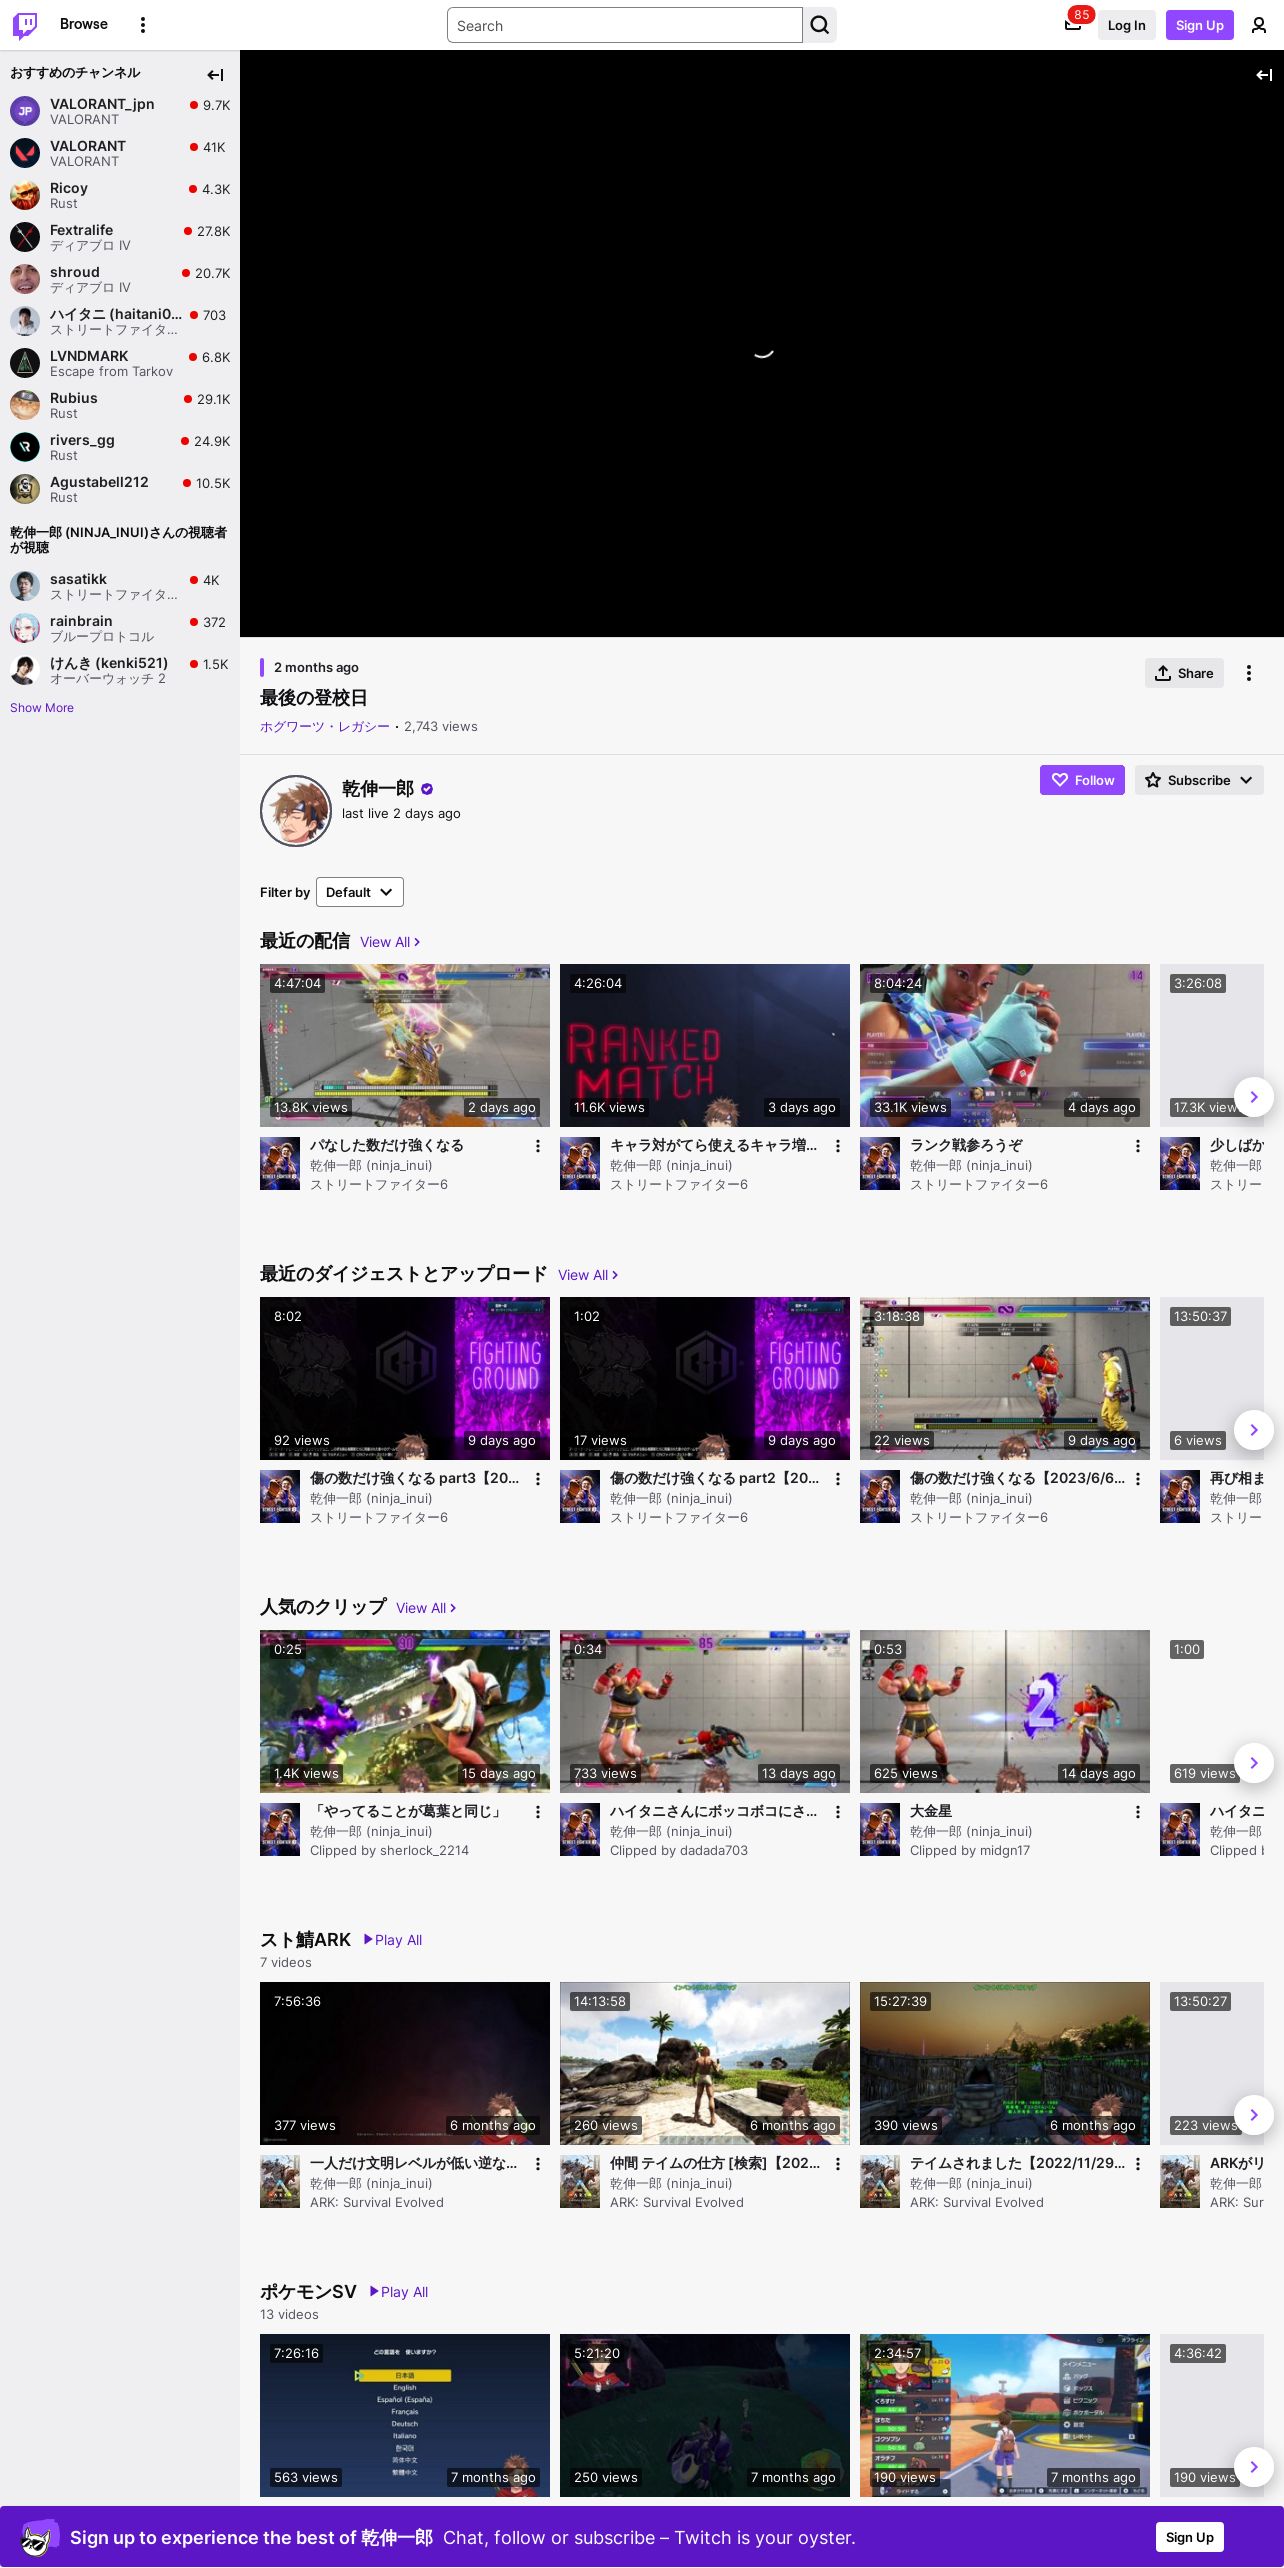This screenshot has width=1284, height=2568.
Task: Open rainbrain channel avatar
Action: tap(25, 628)
